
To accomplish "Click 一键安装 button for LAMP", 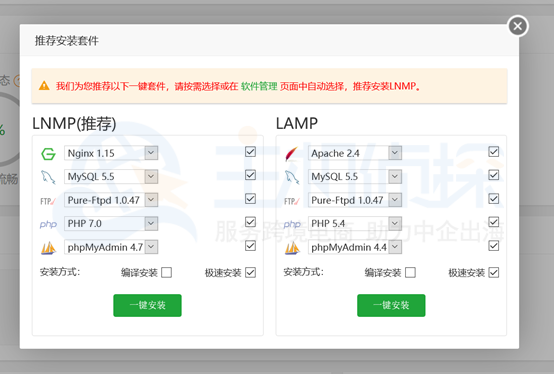I will coord(391,305).
